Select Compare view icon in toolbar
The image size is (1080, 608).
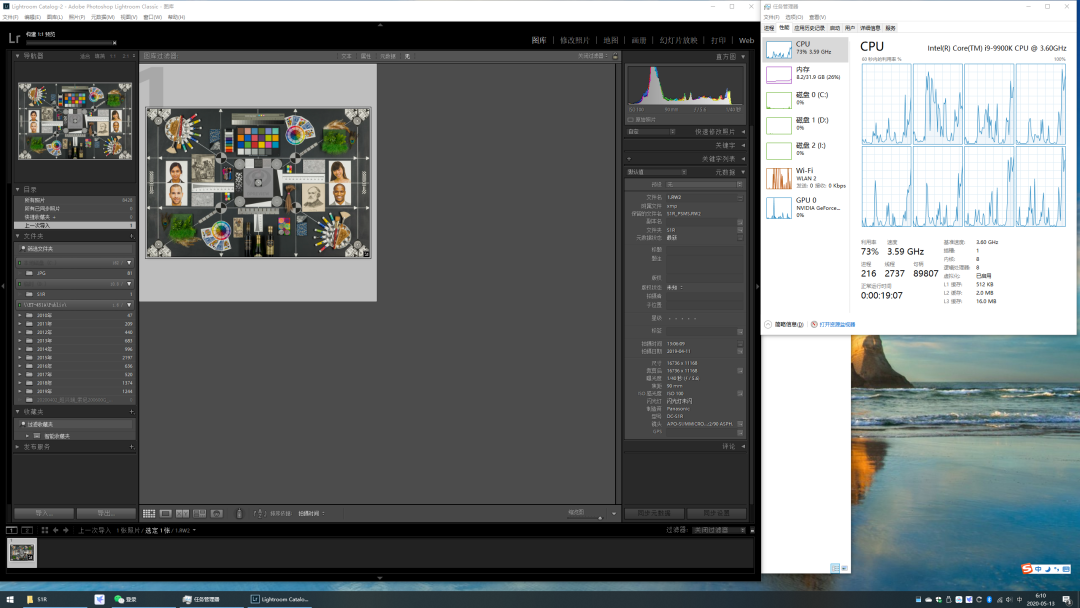(x=183, y=513)
